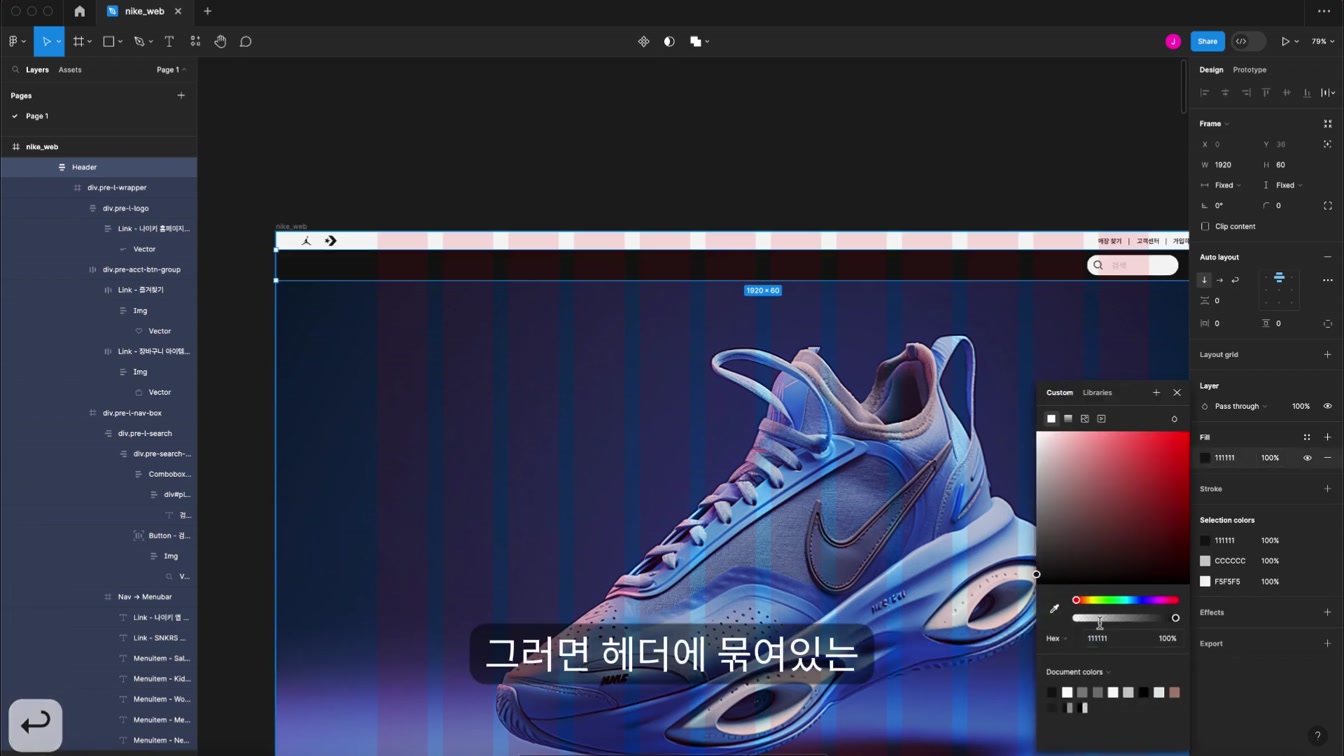Screen dimensions: 1344x756
Task: Click the eyedropper in color picker
Action: [1054, 608]
